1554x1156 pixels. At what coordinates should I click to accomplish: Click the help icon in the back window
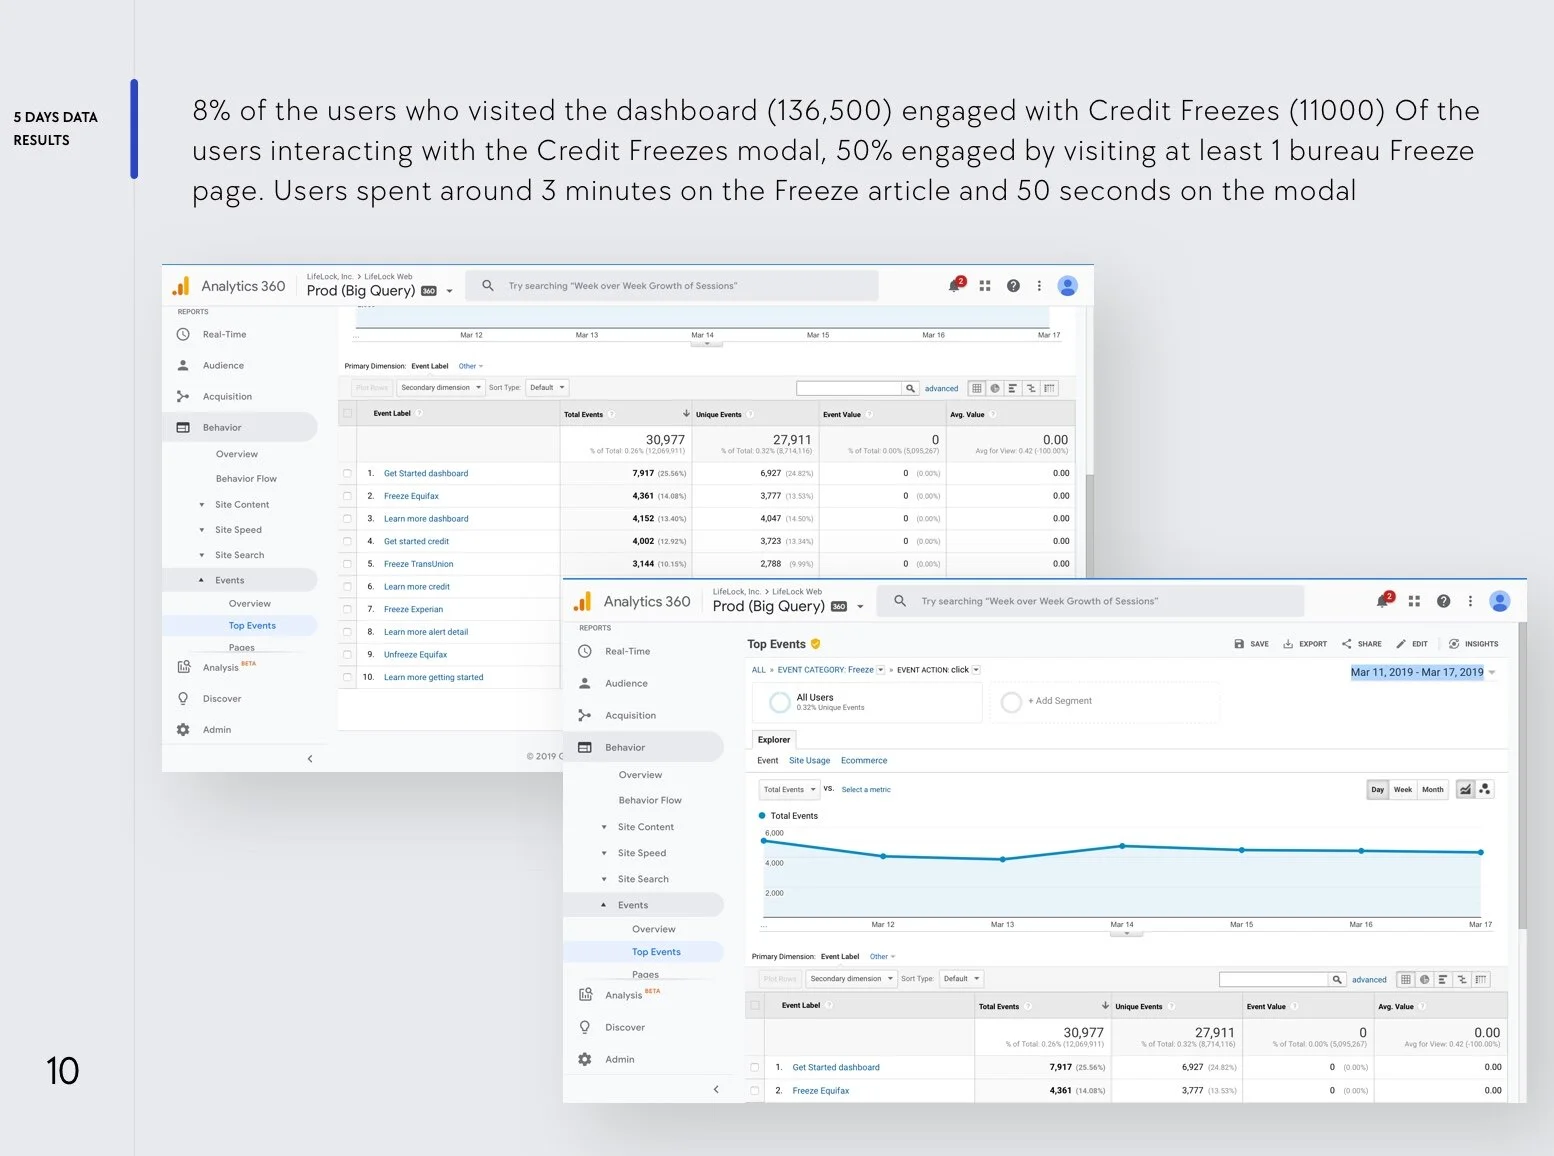pyautogui.click(x=1013, y=286)
